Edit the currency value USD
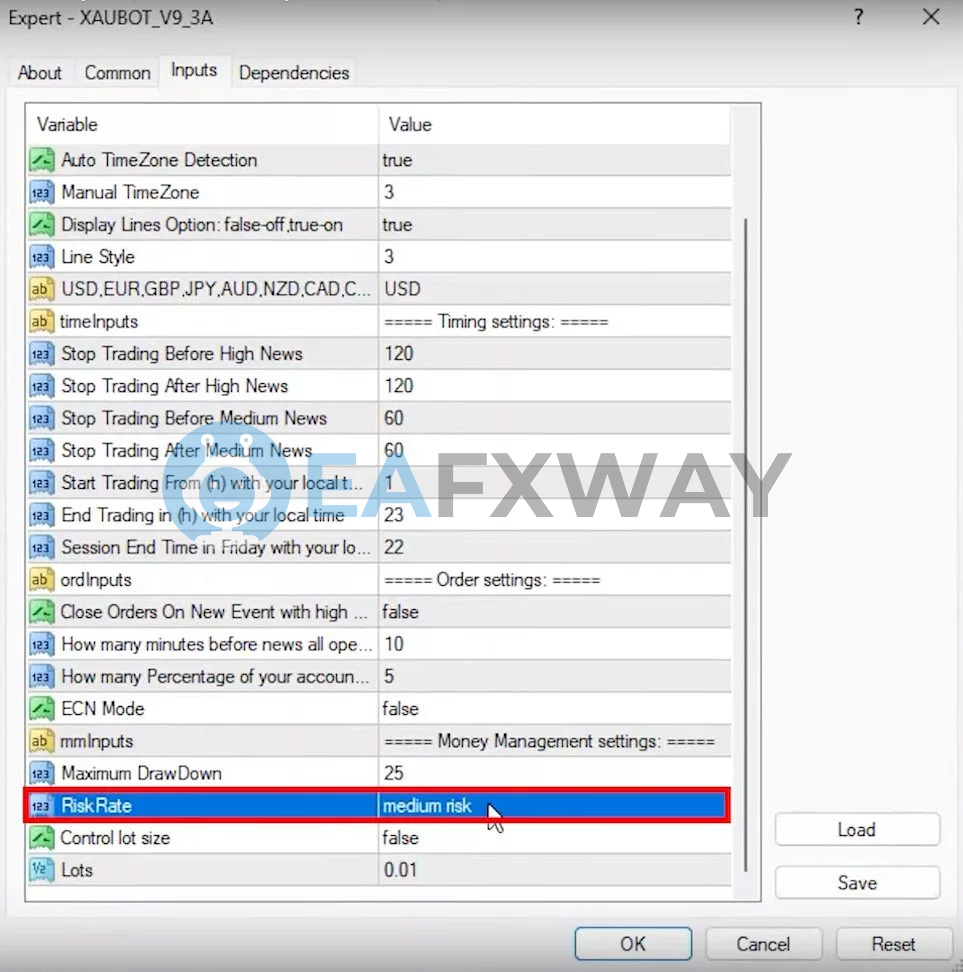The image size is (963, 972). (554, 289)
